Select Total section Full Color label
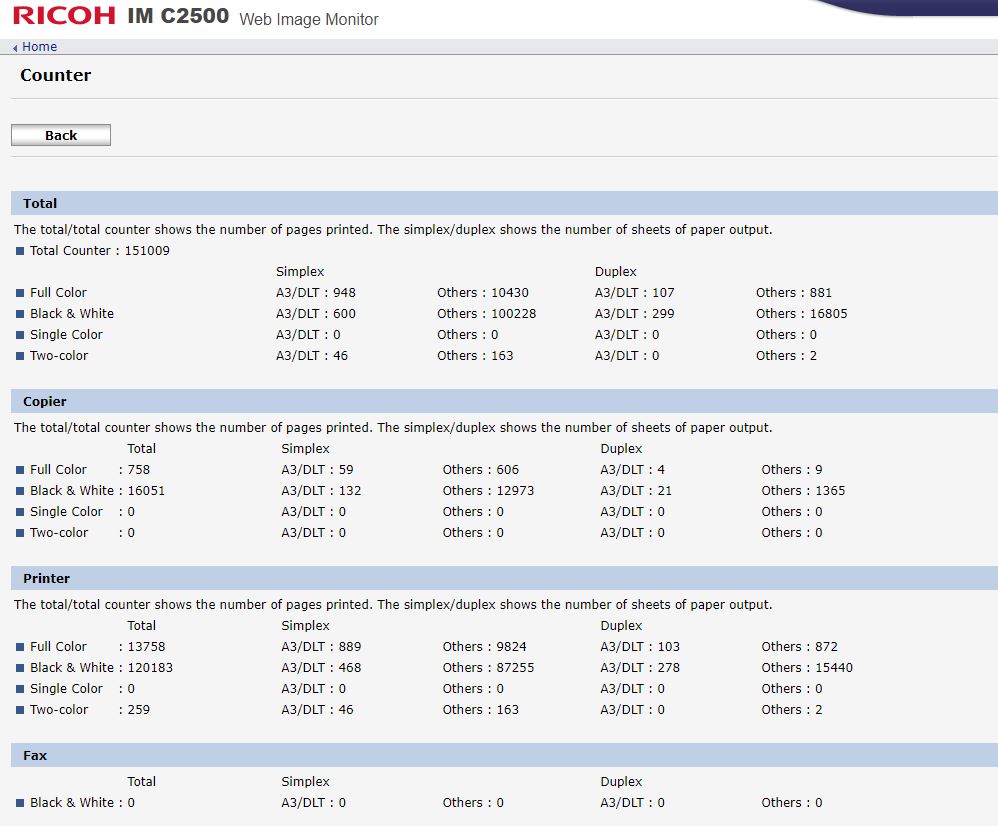998x826 pixels. pos(58,292)
